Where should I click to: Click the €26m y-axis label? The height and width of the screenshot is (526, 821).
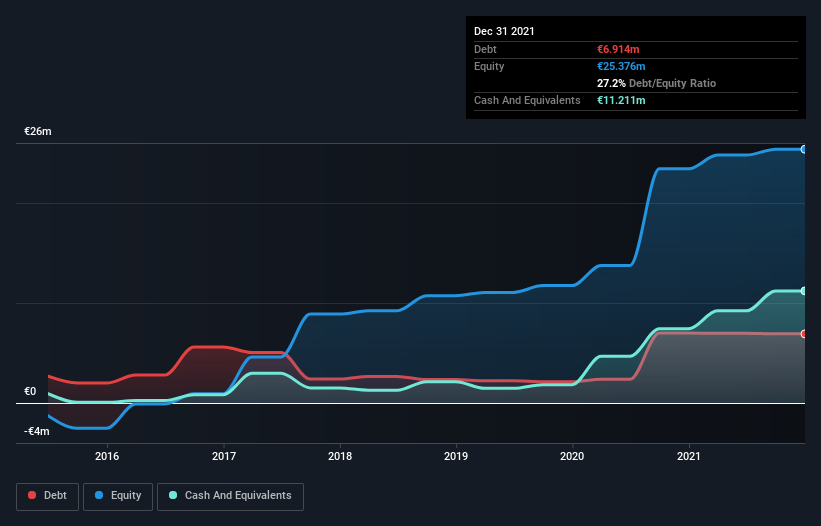tap(38, 131)
